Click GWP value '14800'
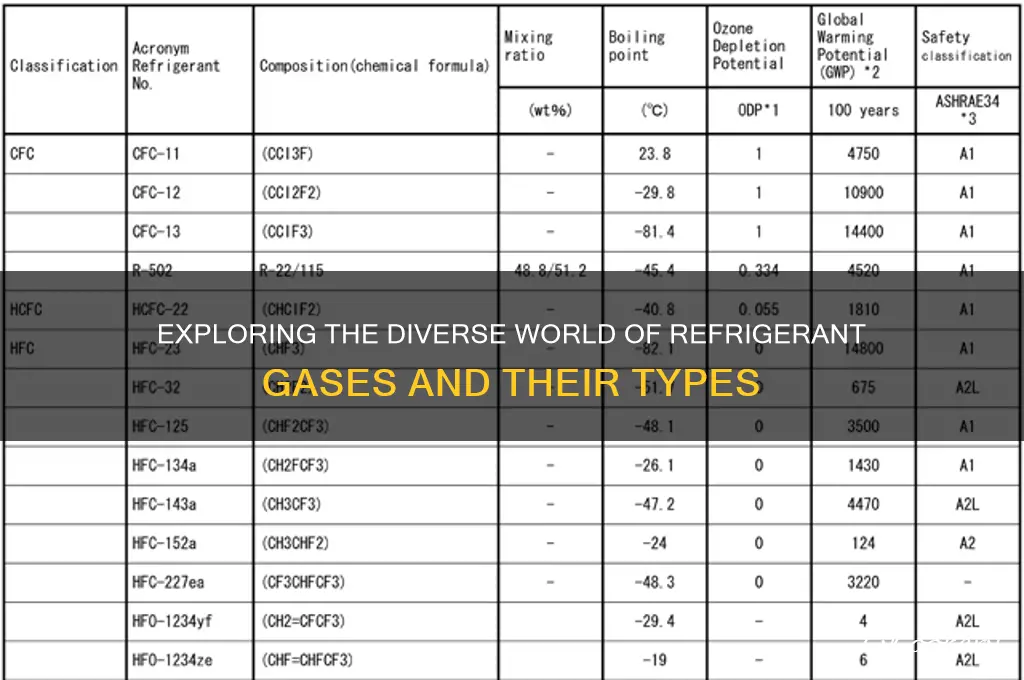 863,348
